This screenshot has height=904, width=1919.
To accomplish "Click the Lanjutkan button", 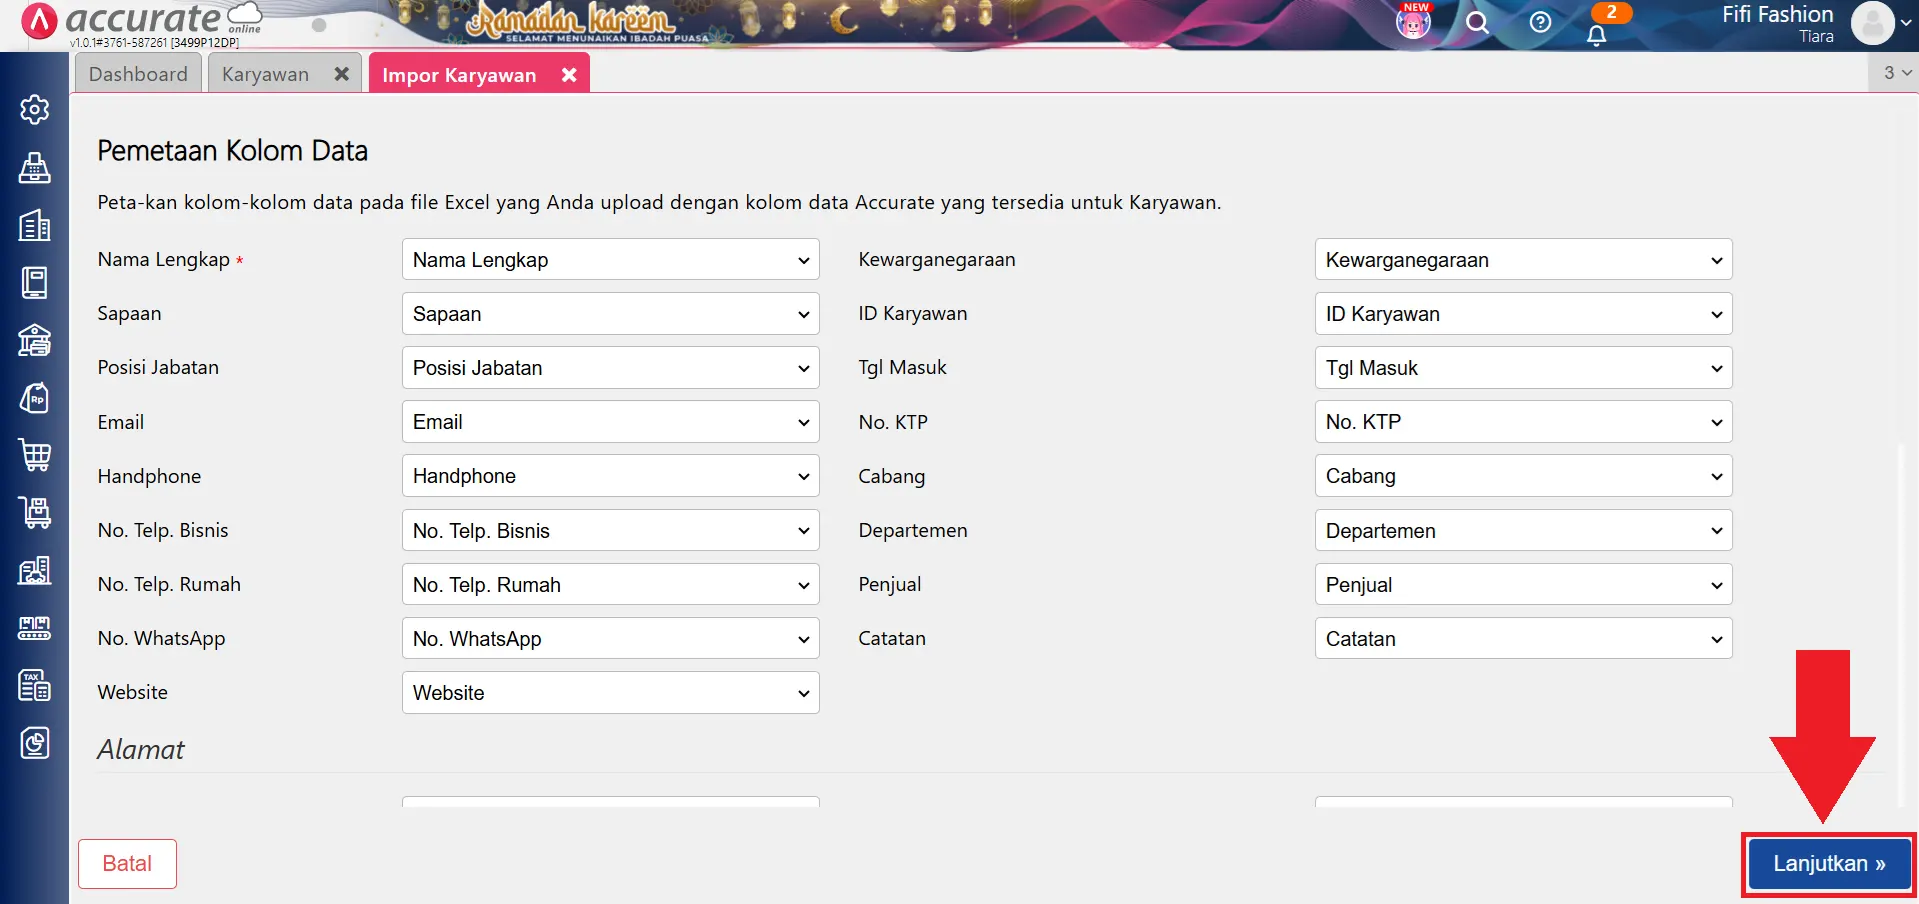I will pyautogui.click(x=1827, y=863).
